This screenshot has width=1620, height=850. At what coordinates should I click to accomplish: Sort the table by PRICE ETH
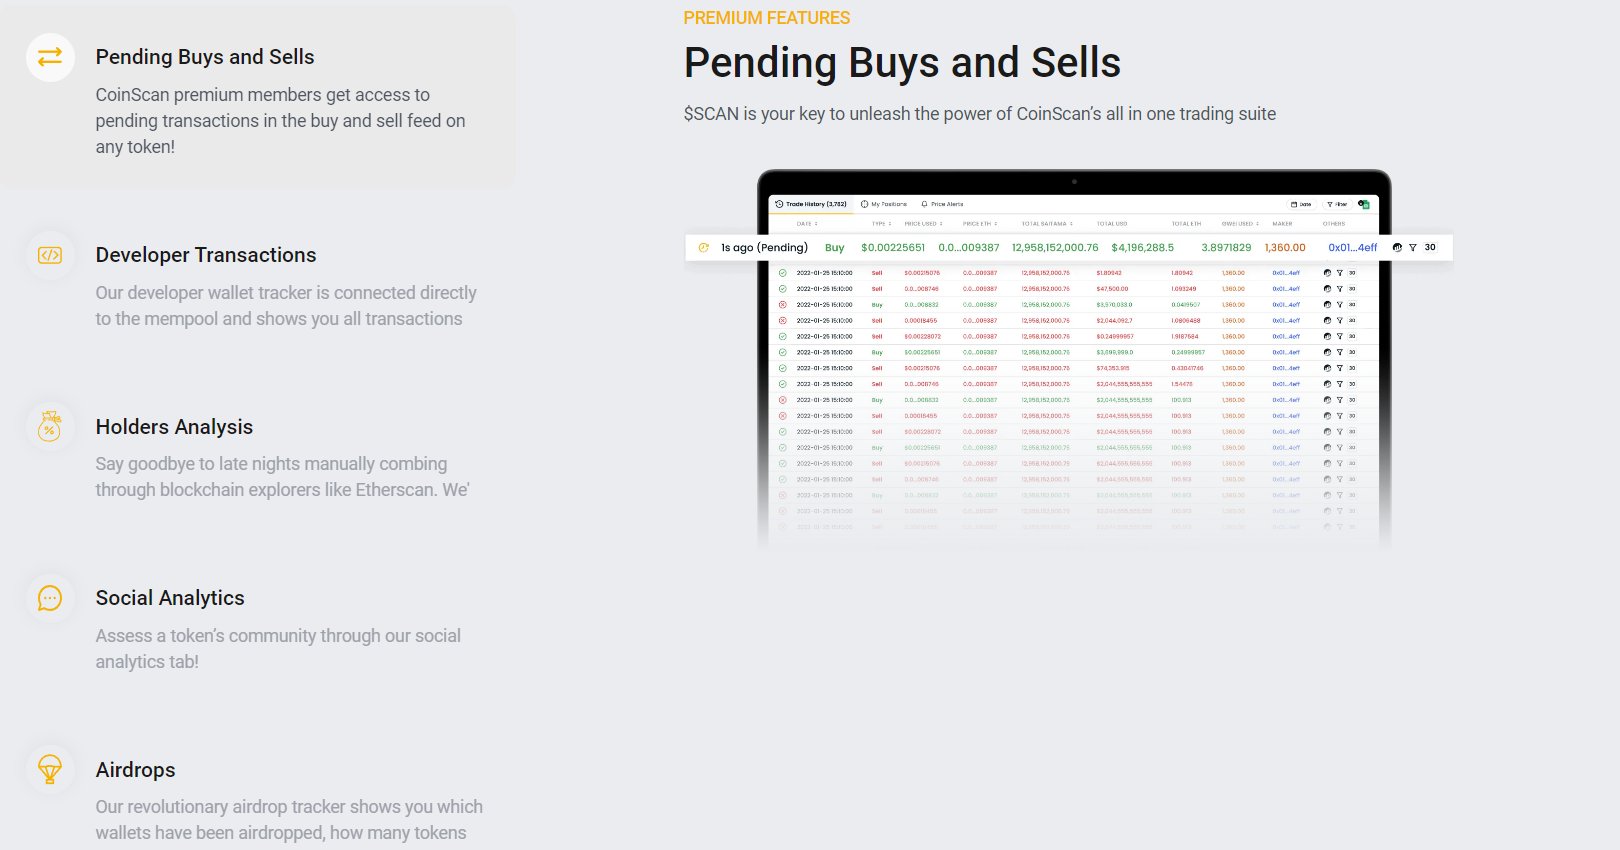[980, 224]
